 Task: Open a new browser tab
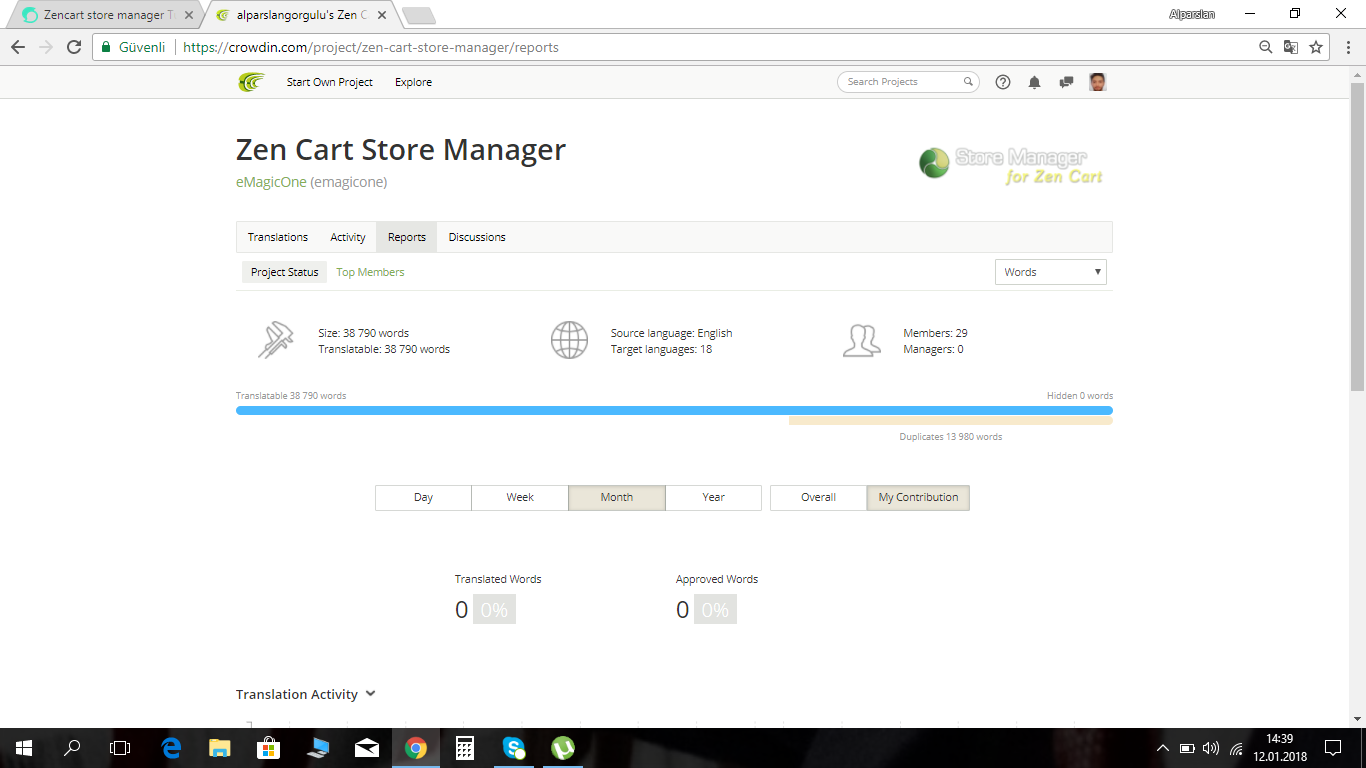(418, 15)
